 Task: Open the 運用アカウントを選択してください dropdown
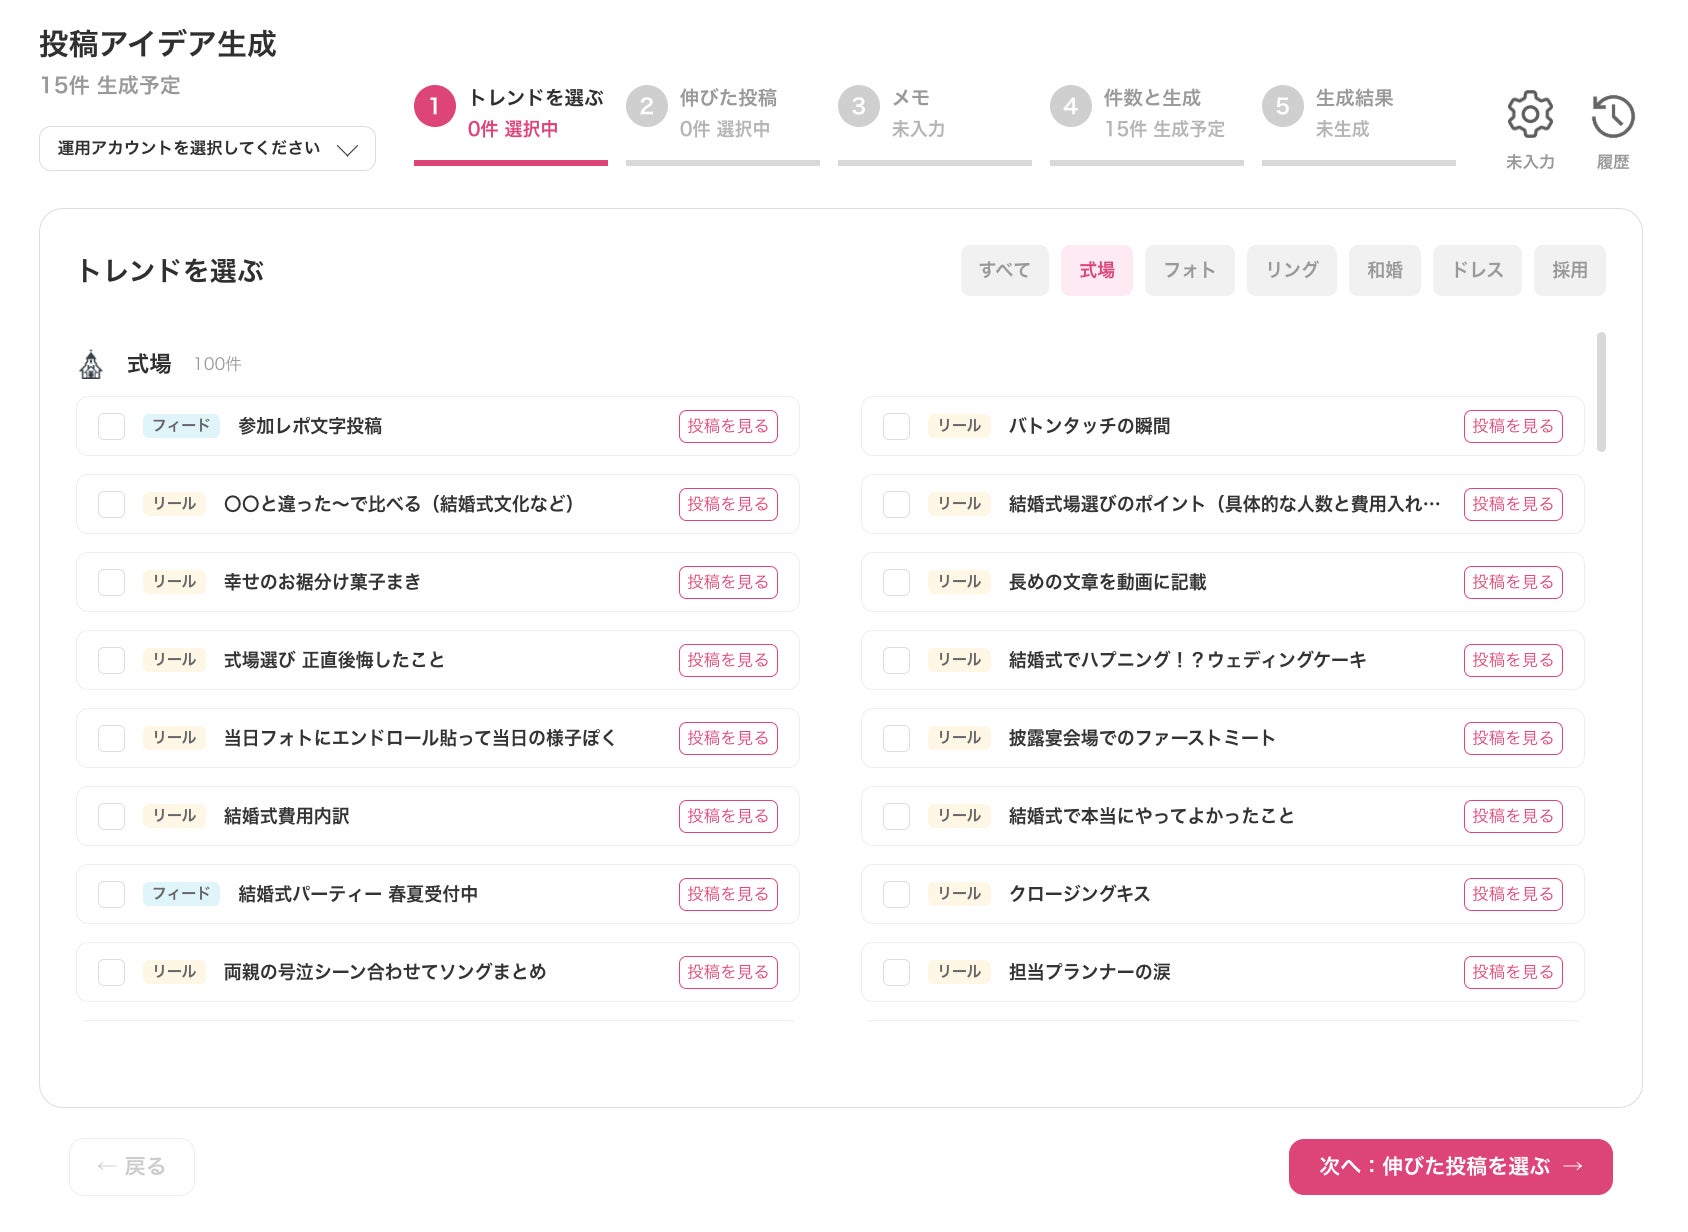click(x=207, y=148)
